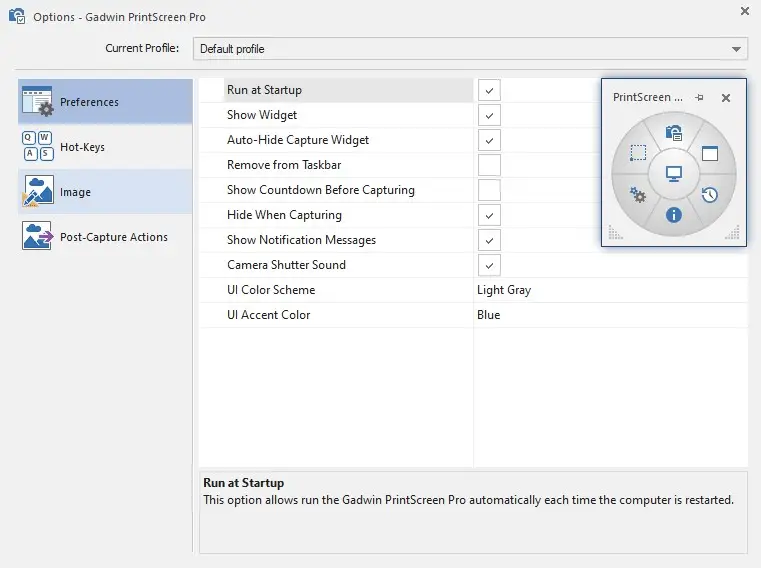Select the Remove from Taskbar row label
761x568 pixels.
pos(284,165)
